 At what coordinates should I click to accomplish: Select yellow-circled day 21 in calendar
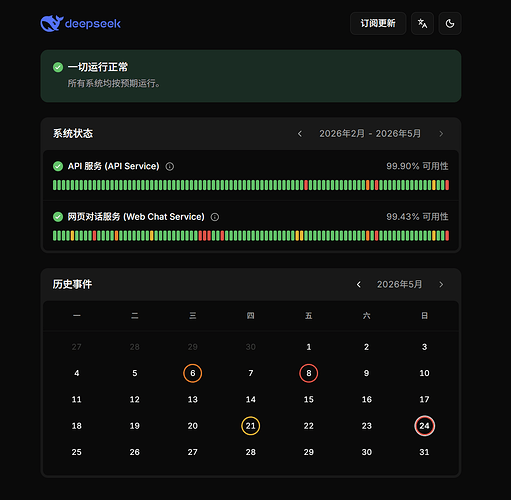pos(251,426)
